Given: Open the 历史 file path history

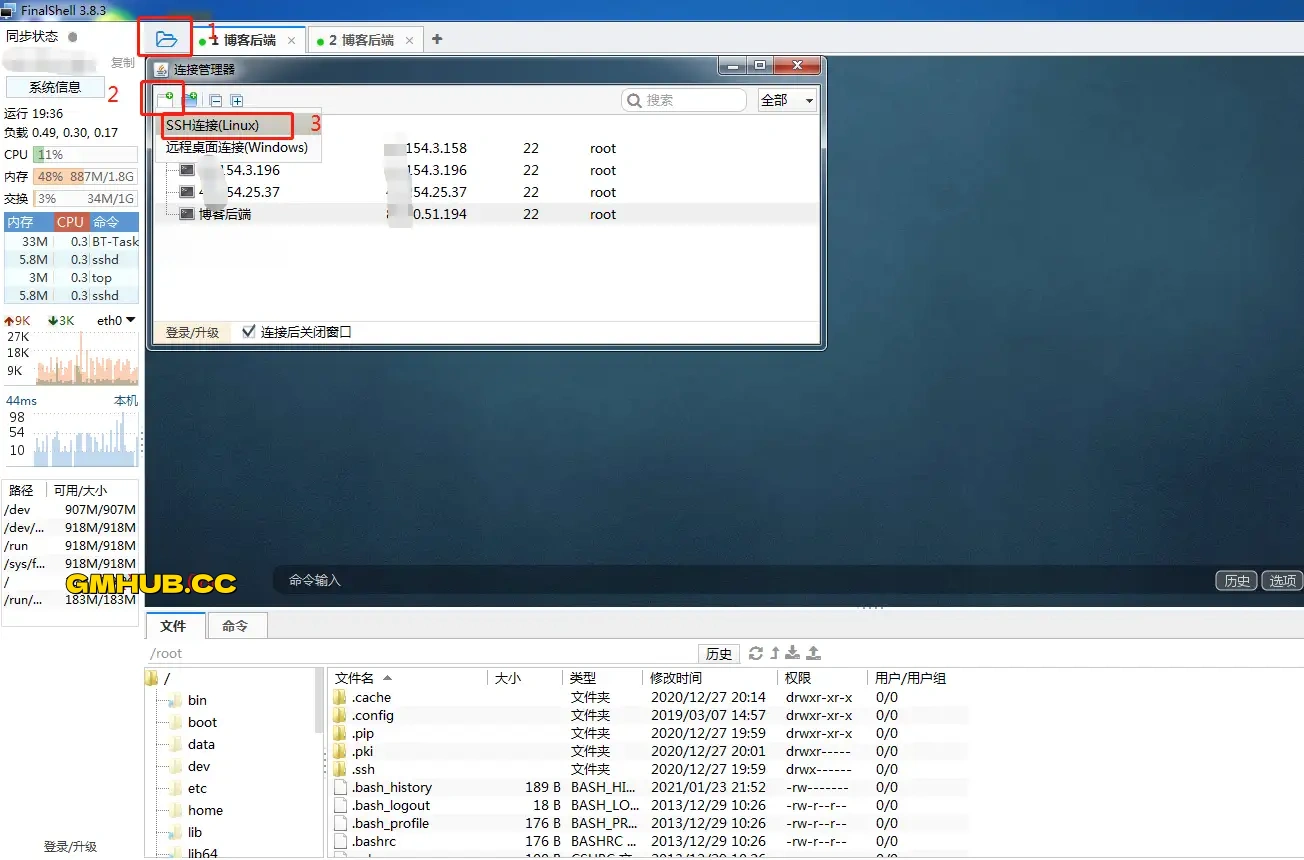Looking at the screenshot, I should (x=718, y=653).
